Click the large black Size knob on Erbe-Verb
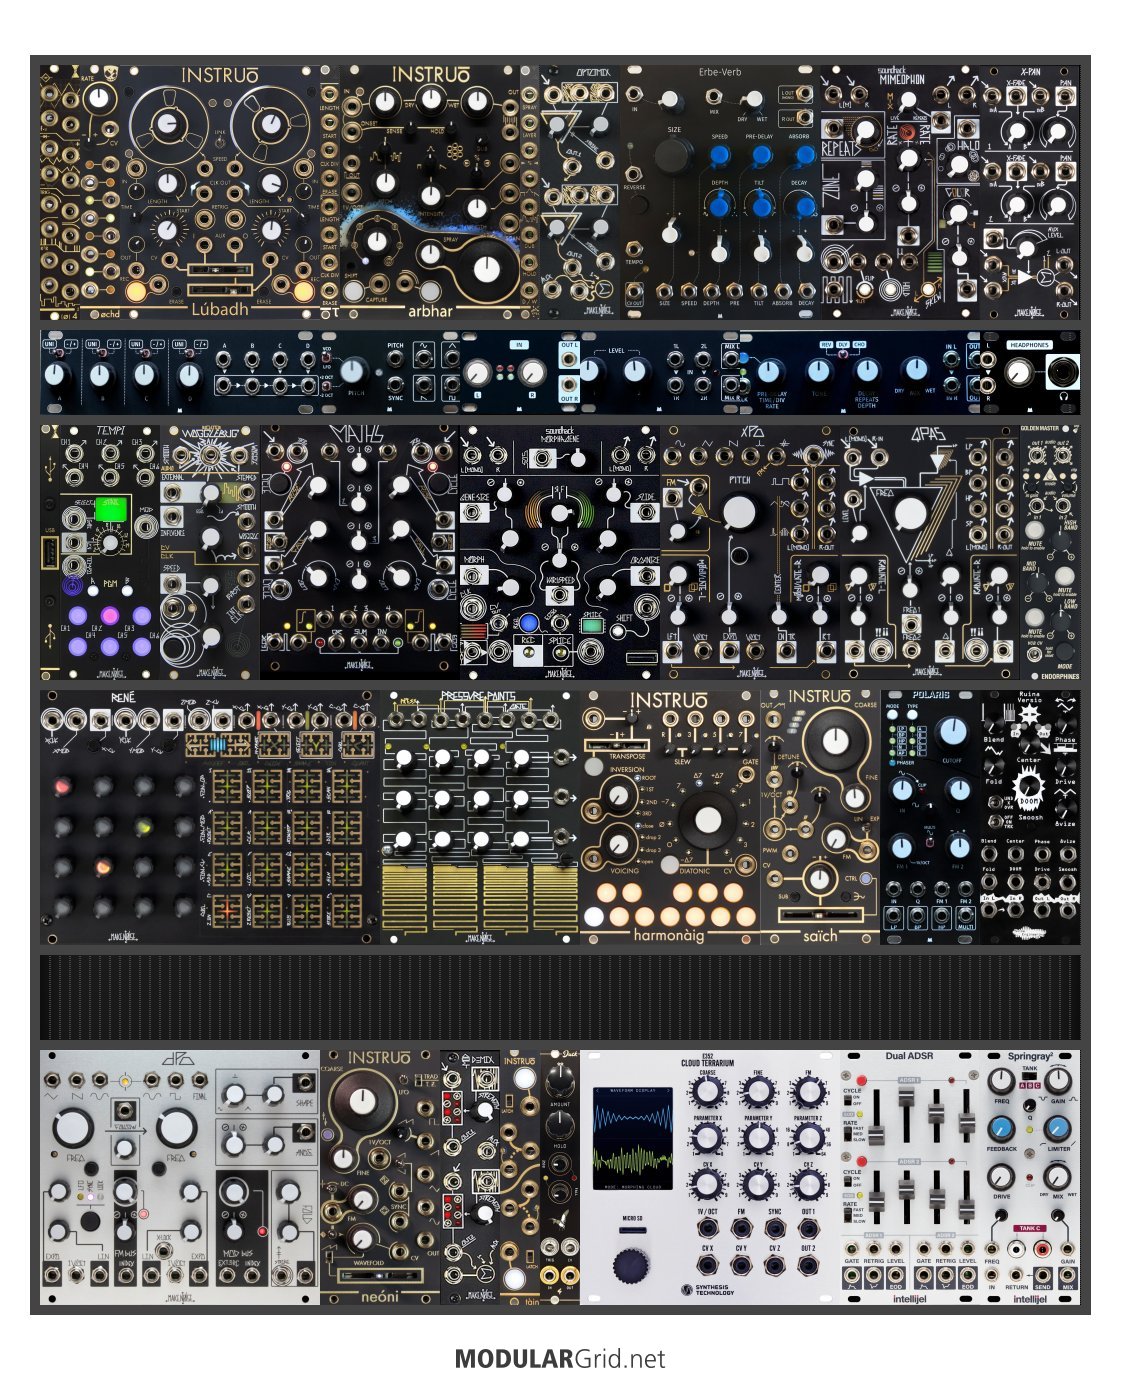The height and width of the screenshot is (1380, 1121). click(673, 155)
